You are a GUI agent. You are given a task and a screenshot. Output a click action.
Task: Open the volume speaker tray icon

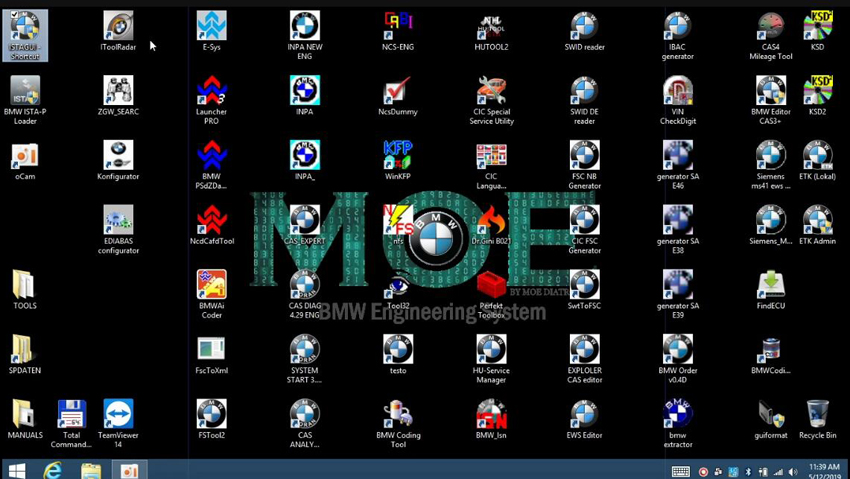click(x=793, y=472)
